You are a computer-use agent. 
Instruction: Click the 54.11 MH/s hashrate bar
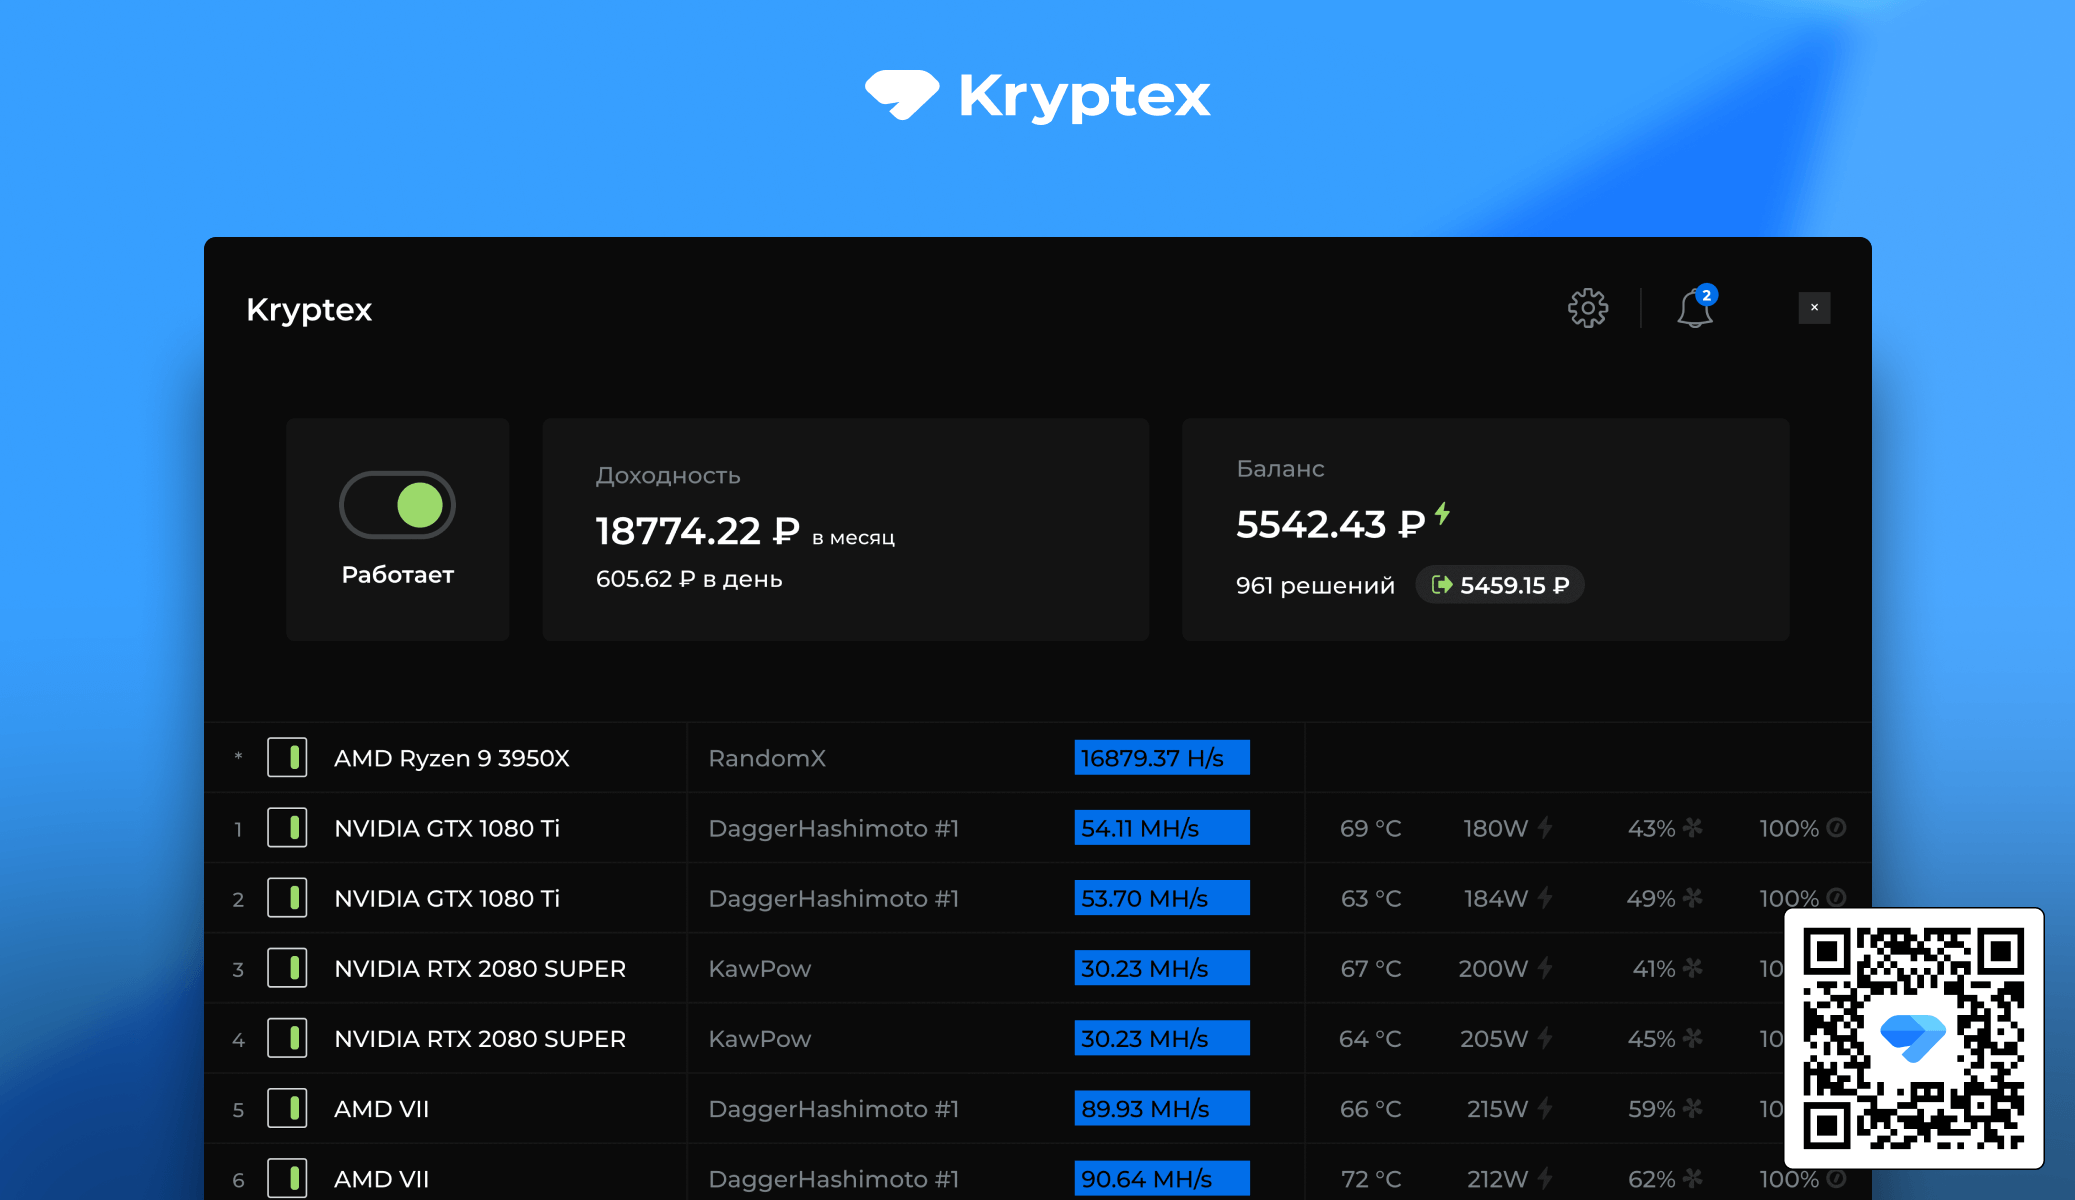click(1162, 828)
